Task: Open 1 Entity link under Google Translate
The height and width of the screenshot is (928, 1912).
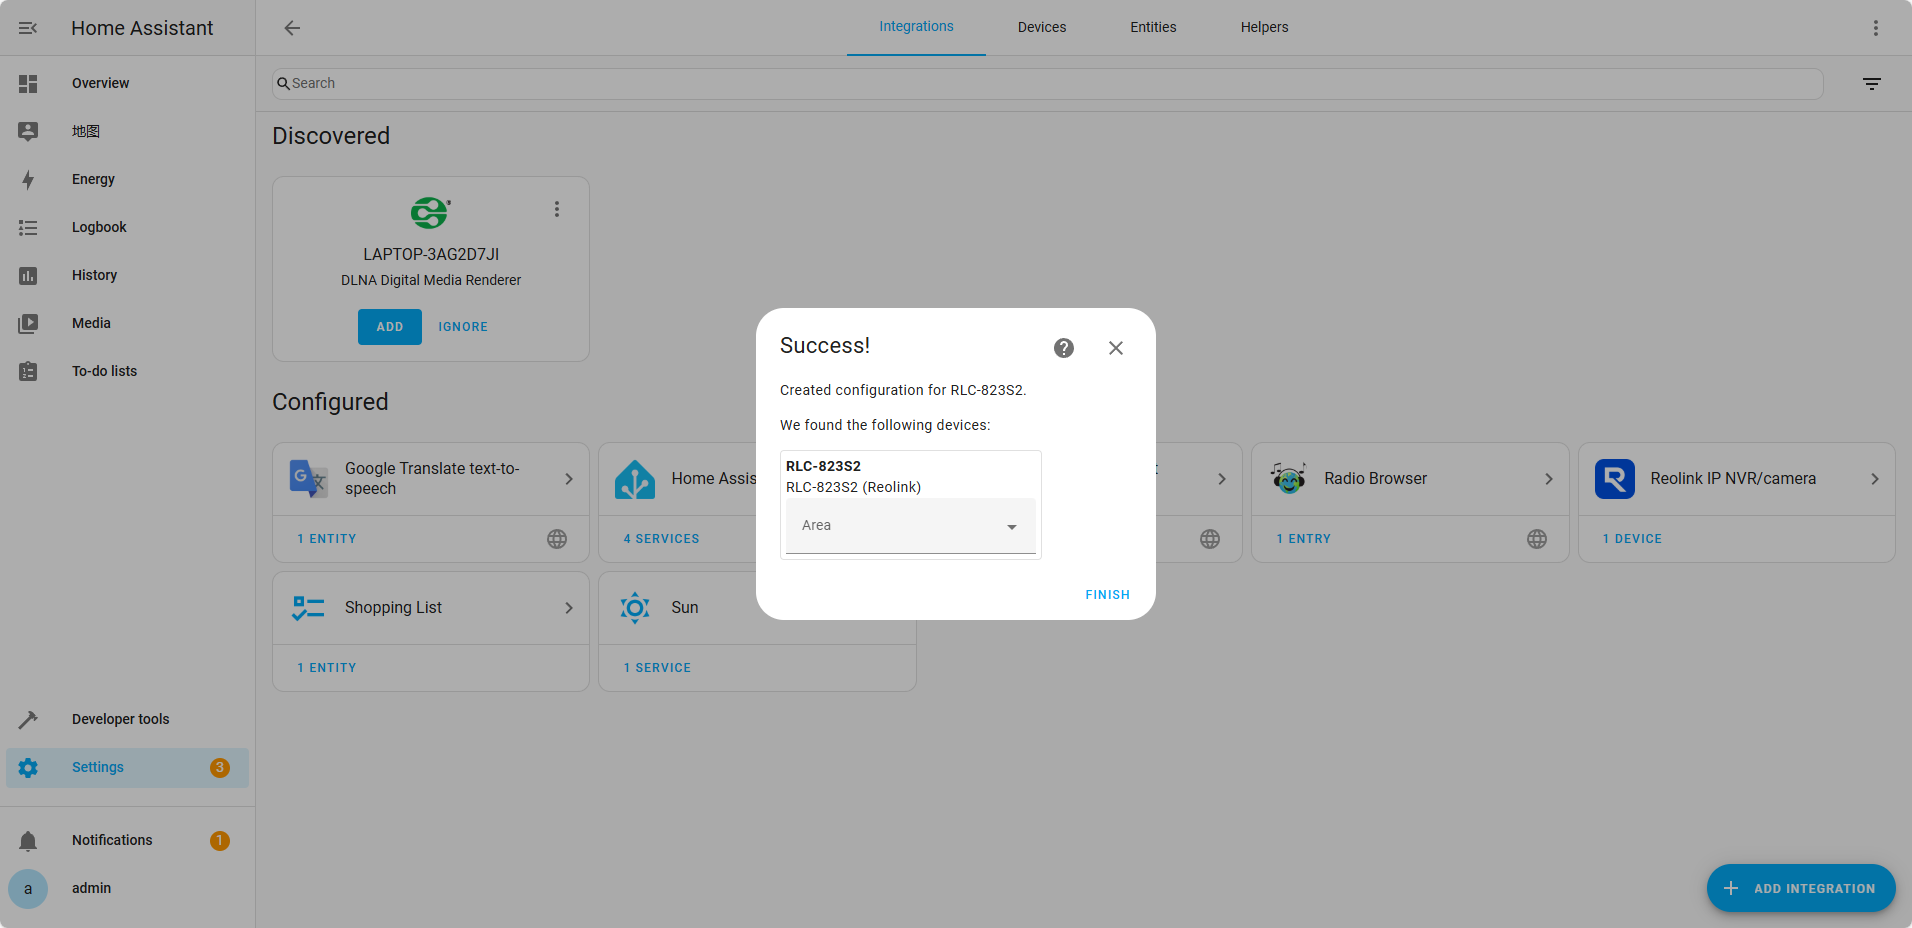Action: coord(327,539)
